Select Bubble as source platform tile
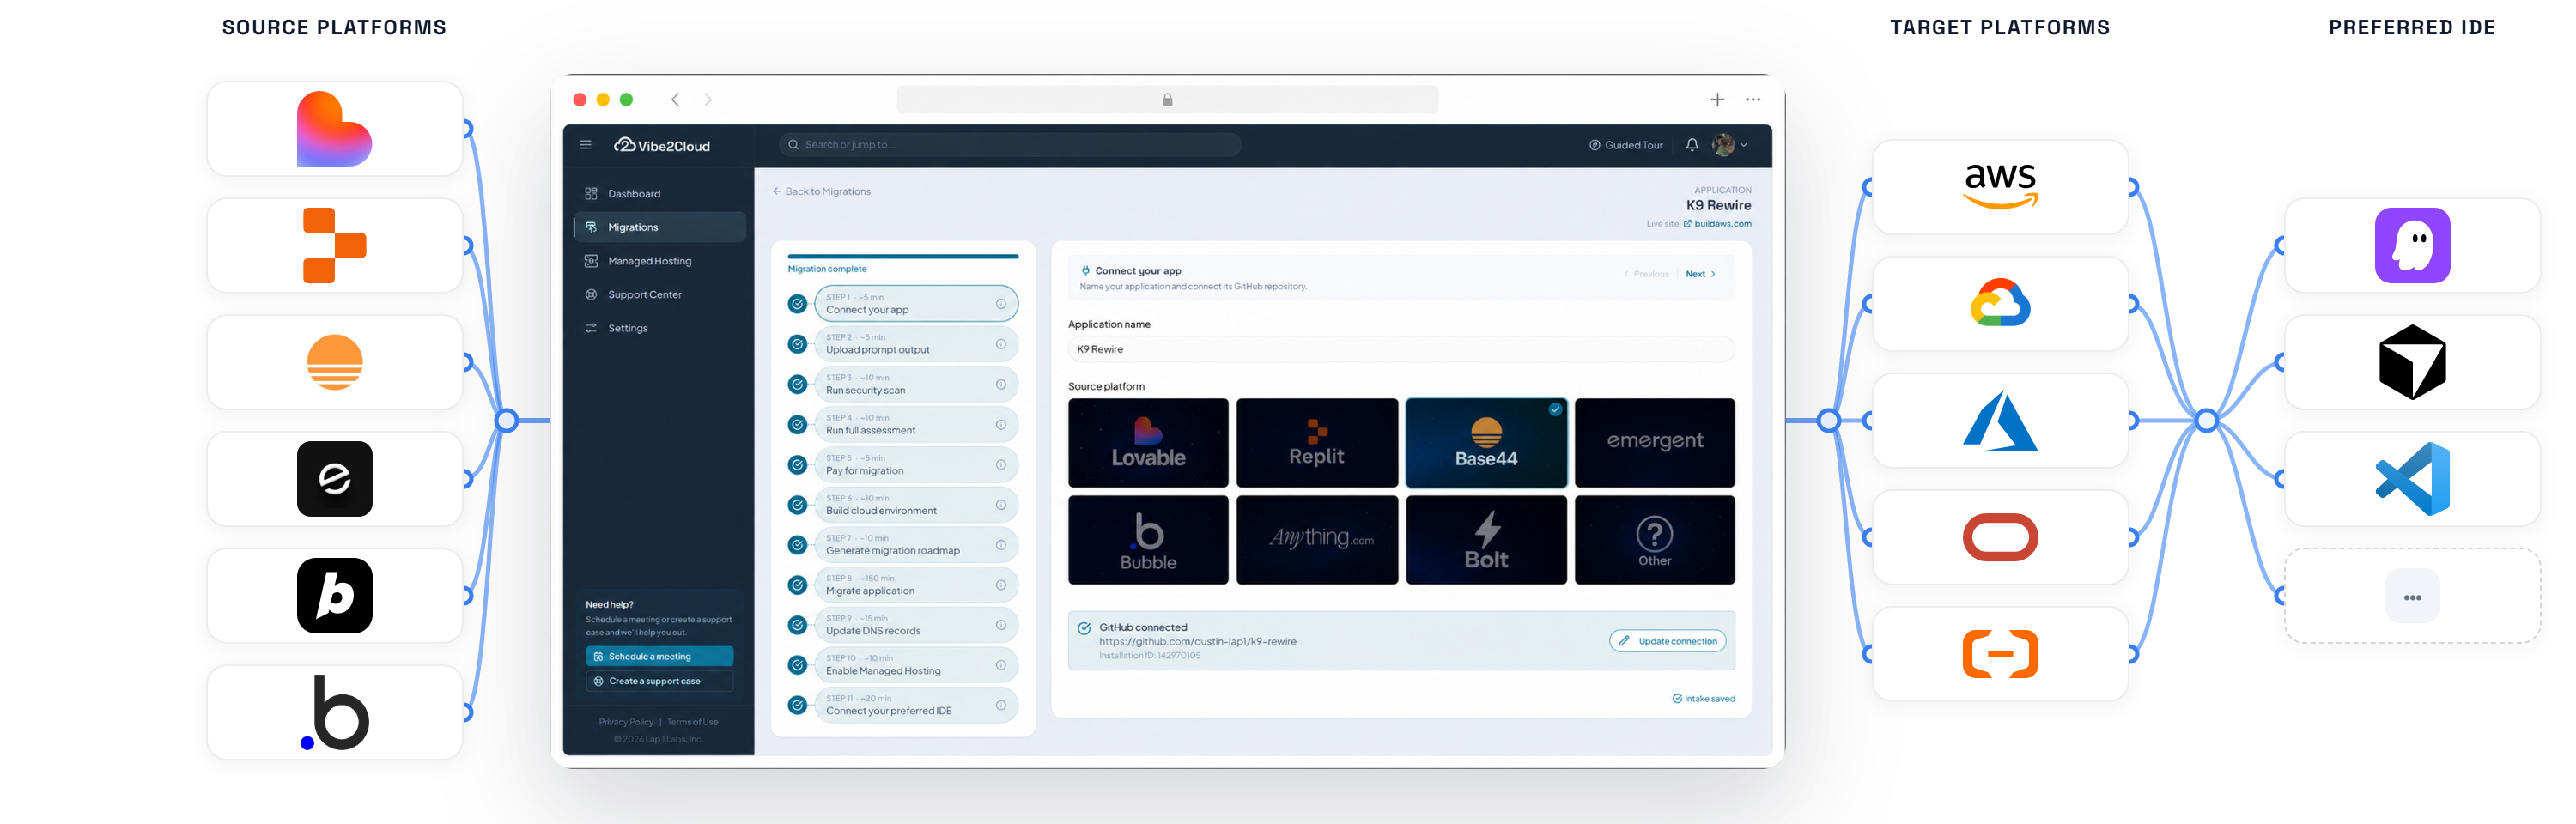 pos(1148,540)
